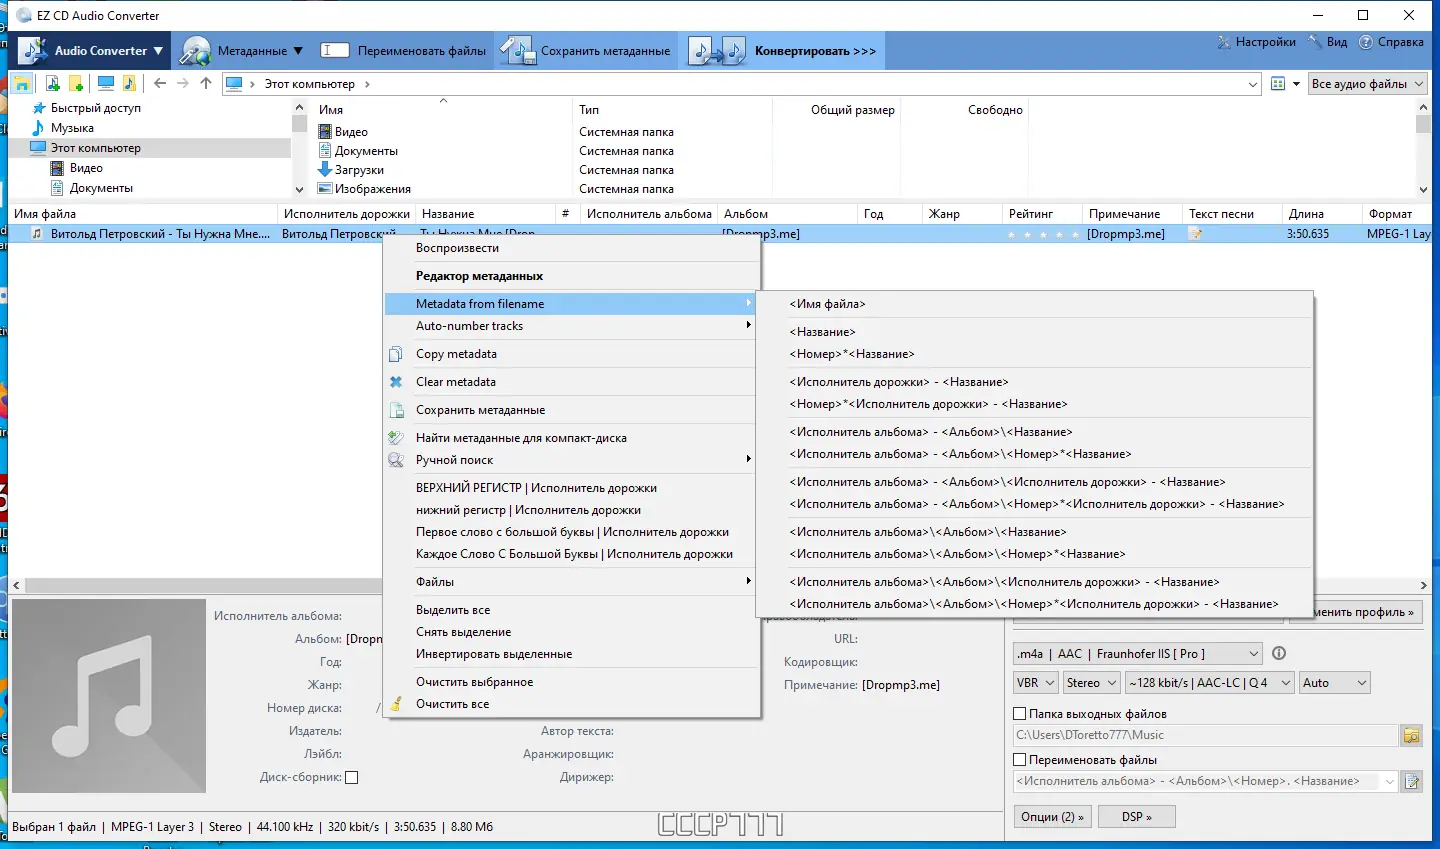
Task: Click the add audio files icon
Action: pyautogui.click(x=53, y=84)
